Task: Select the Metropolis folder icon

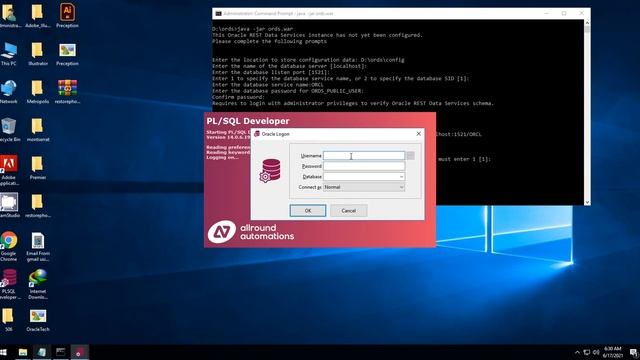Action: coord(38,92)
